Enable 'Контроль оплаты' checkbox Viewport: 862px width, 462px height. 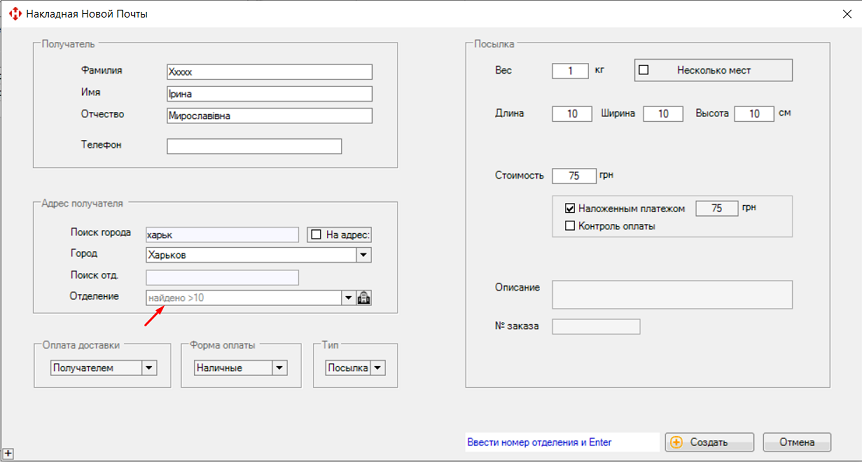[x=570, y=226]
